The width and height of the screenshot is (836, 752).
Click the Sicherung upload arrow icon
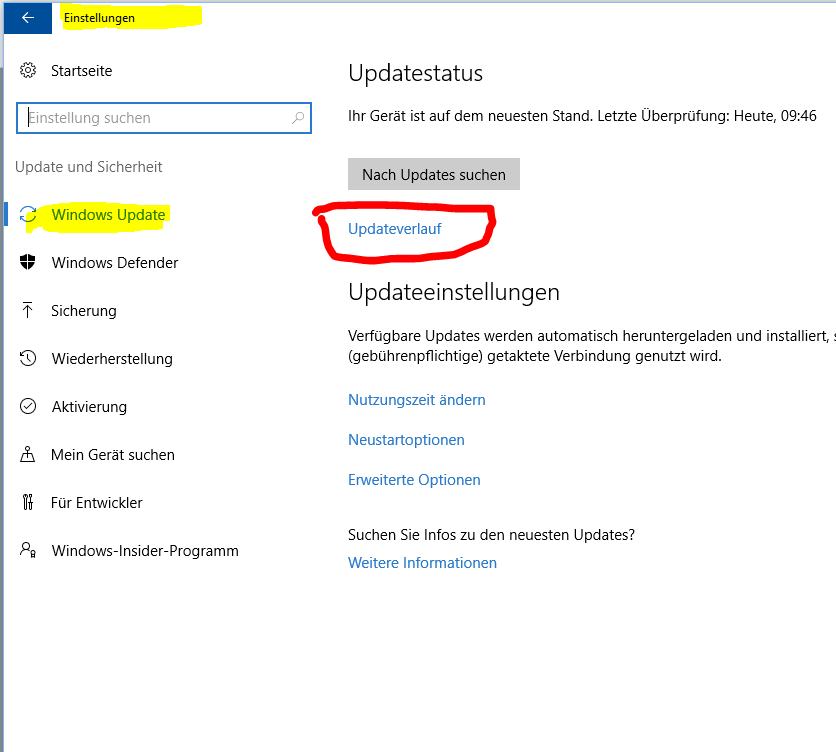(28, 310)
